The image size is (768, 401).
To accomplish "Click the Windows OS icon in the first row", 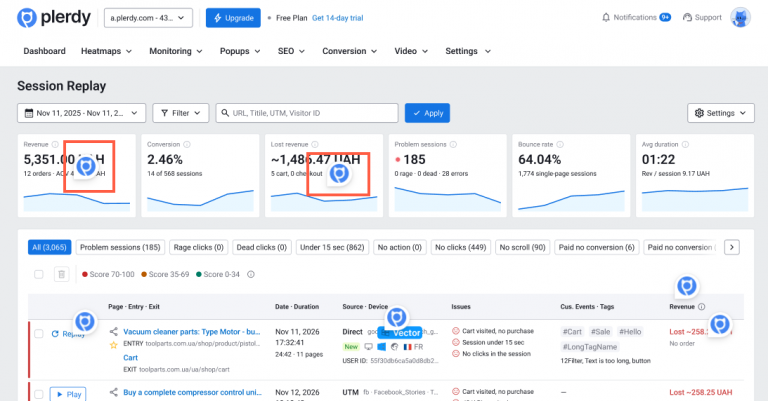I will [x=381, y=347].
